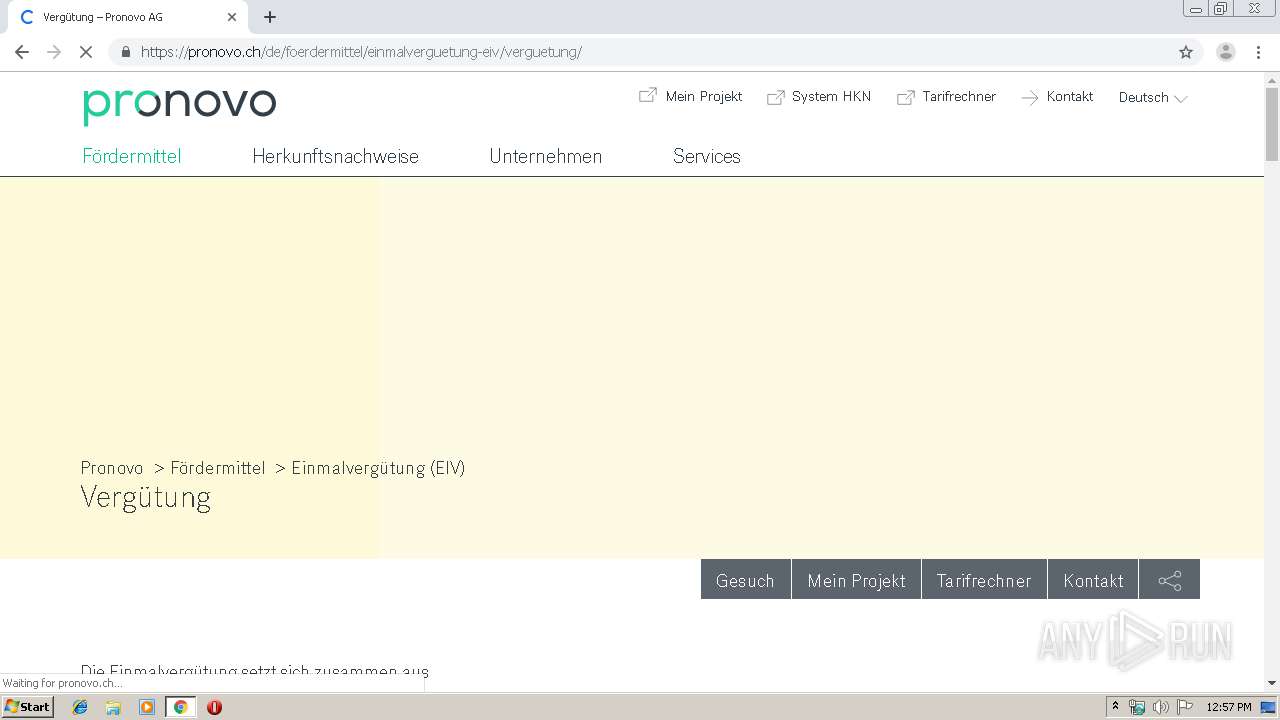Open System HKN external link icon
The height and width of the screenshot is (720, 1280).
pos(775,97)
